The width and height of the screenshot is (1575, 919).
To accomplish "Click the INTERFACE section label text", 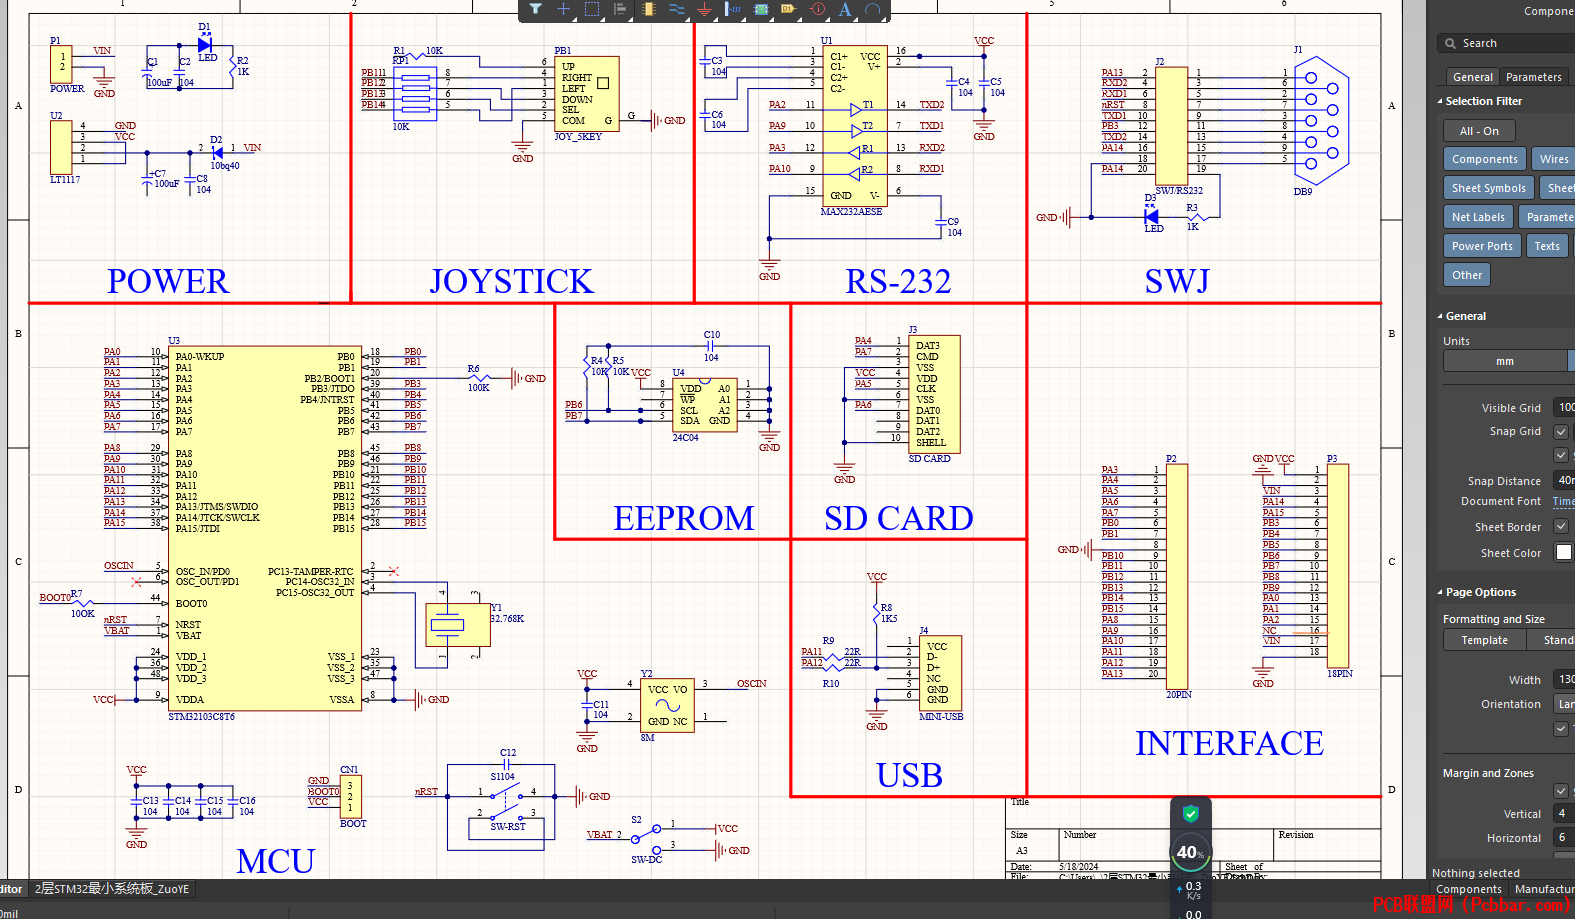I will (x=1229, y=744).
